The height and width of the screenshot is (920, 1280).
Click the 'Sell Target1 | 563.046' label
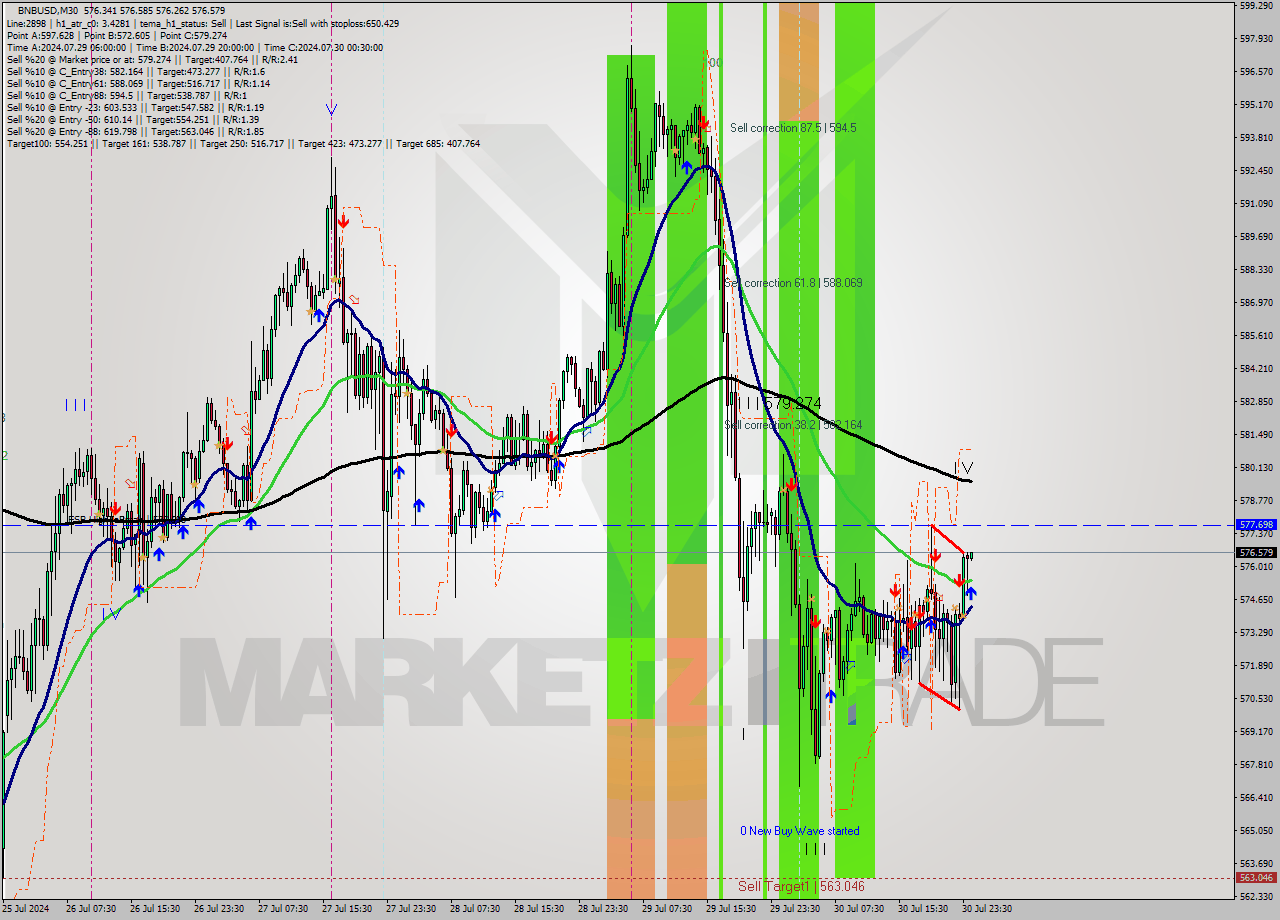[801, 886]
